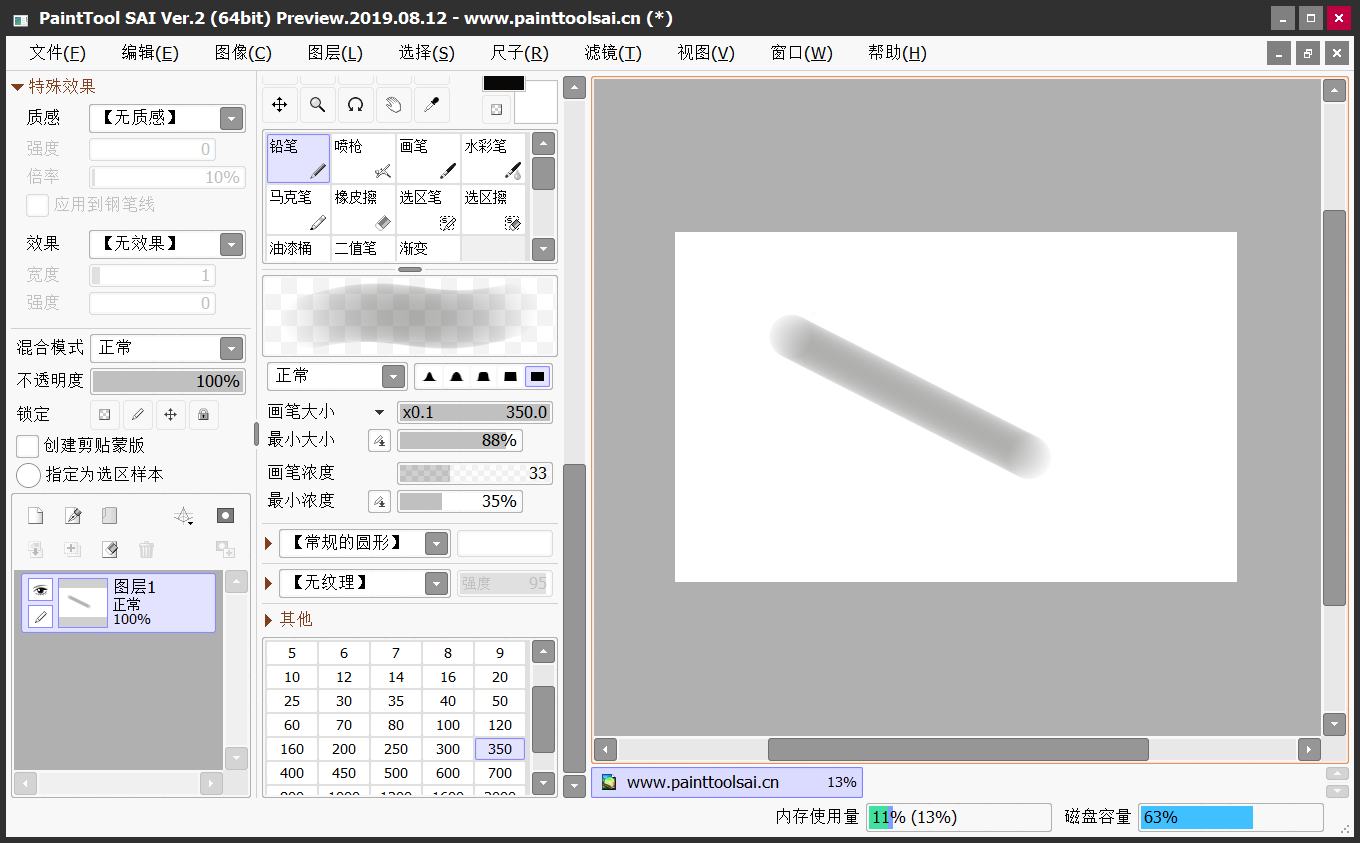Adjust the 画笔浓度 density slider

pos(475,473)
